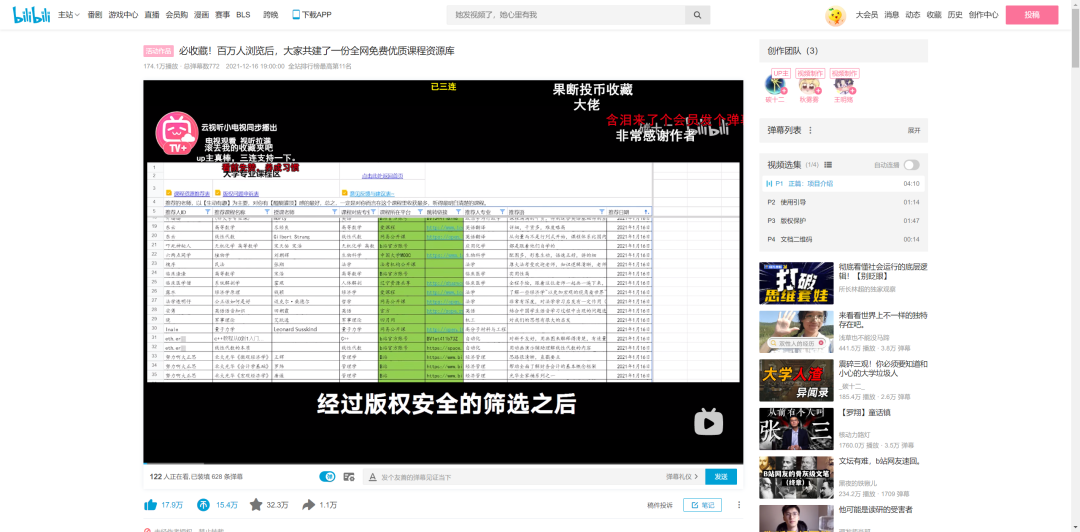Click the star favorite icon
Viewport: 1080px width, 532px height.
(256, 505)
